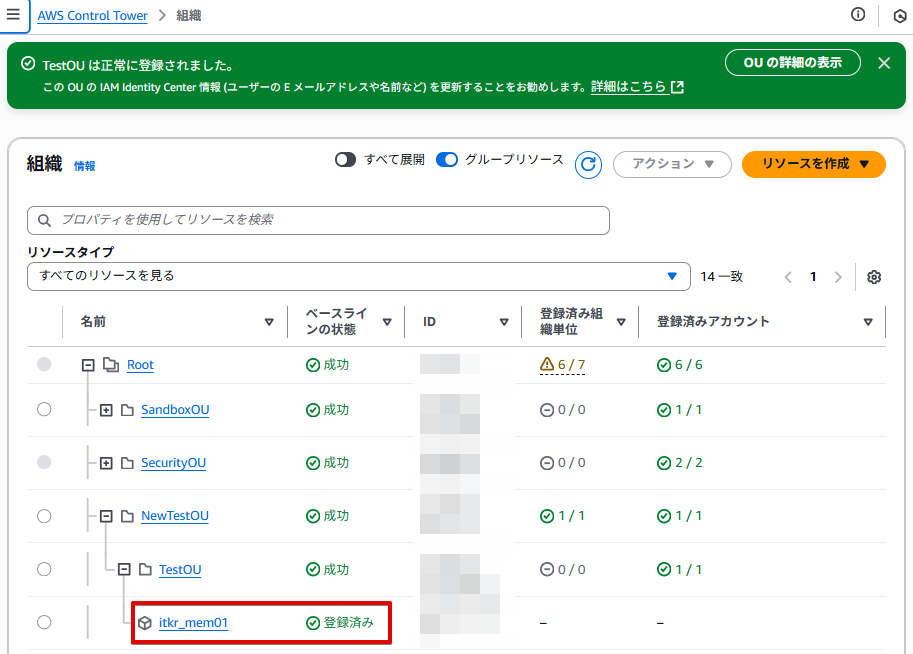This screenshot has width=913, height=654.
Task: Open the Root link
Action: [x=140, y=365]
